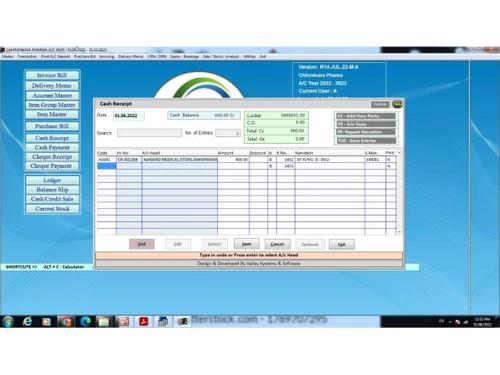Click the Date field showing 01.06.2022
500x375 pixels.
(129, 116)
